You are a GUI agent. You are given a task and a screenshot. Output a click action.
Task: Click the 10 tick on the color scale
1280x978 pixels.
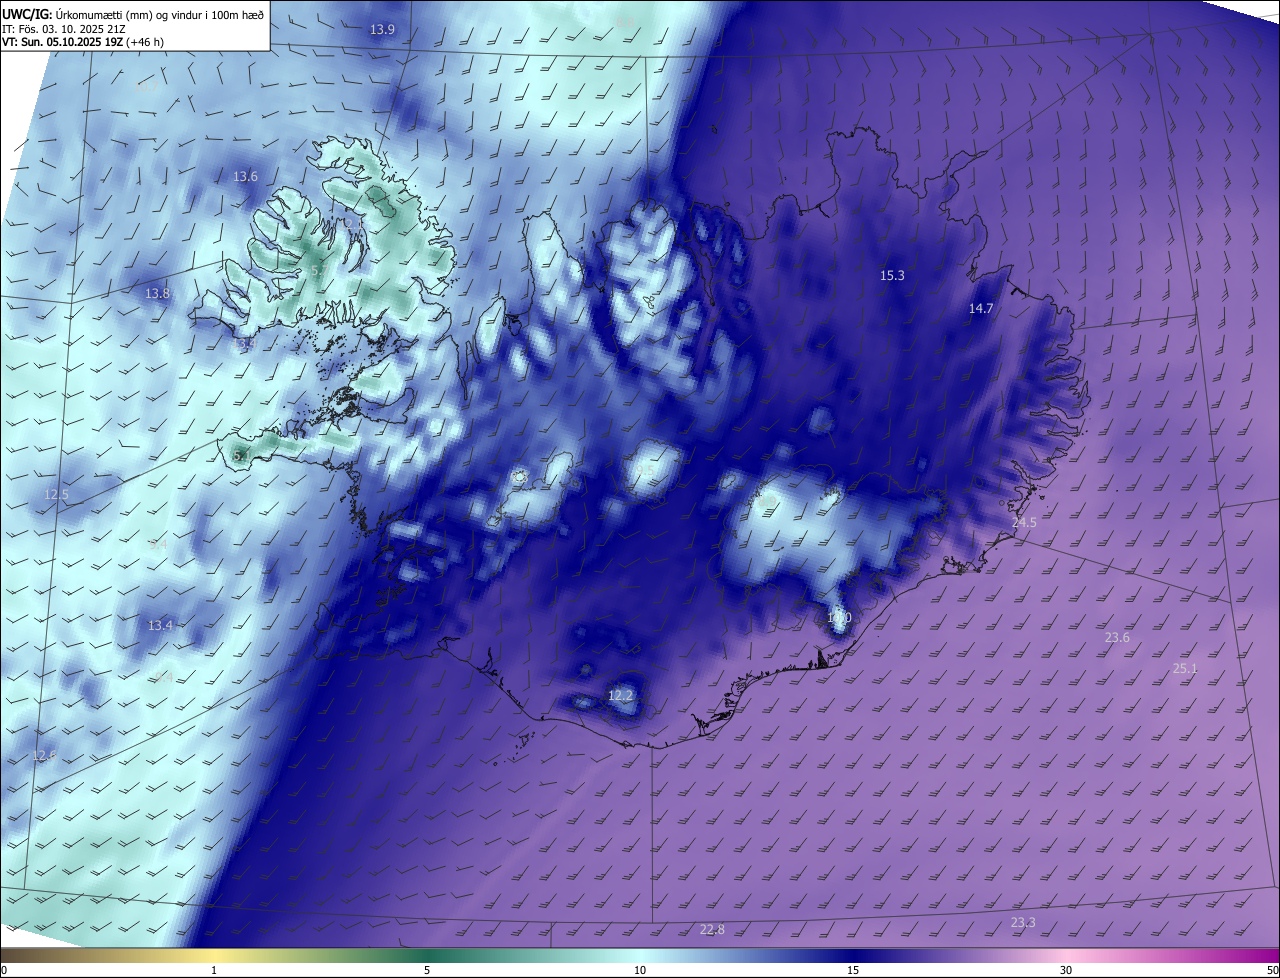640,970
